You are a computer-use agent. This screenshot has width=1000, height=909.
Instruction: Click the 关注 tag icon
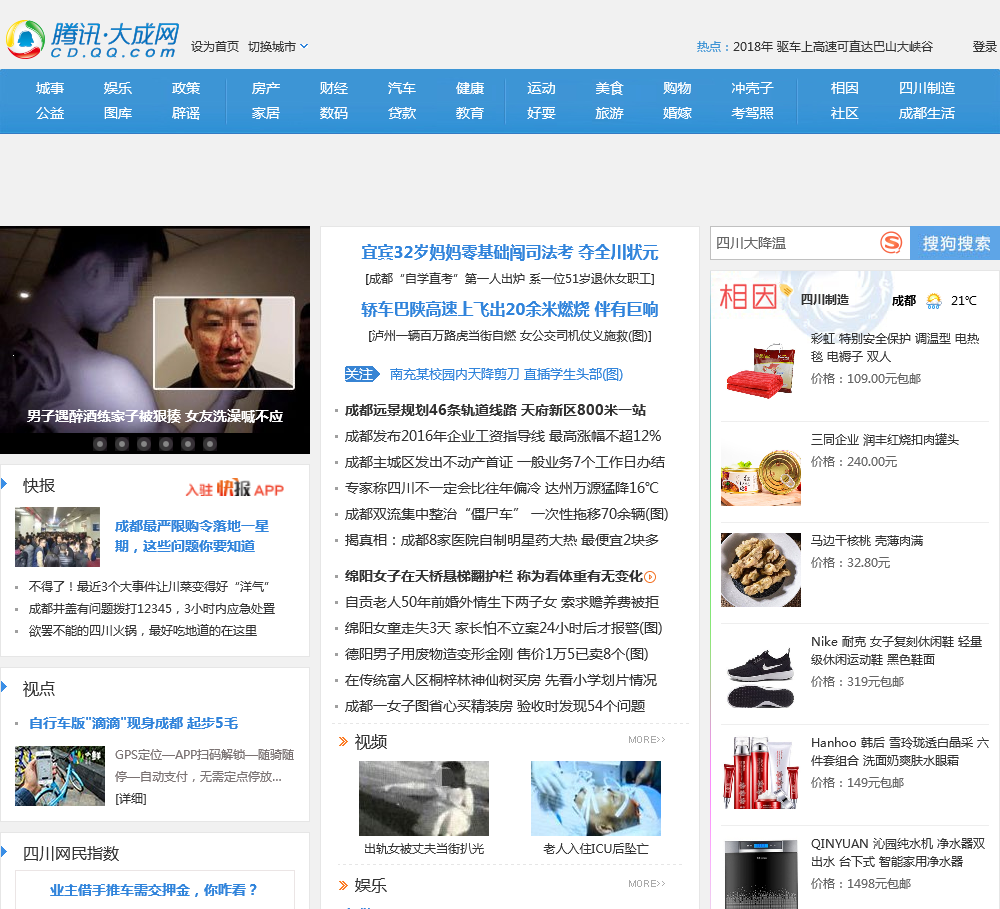point(362,374)
